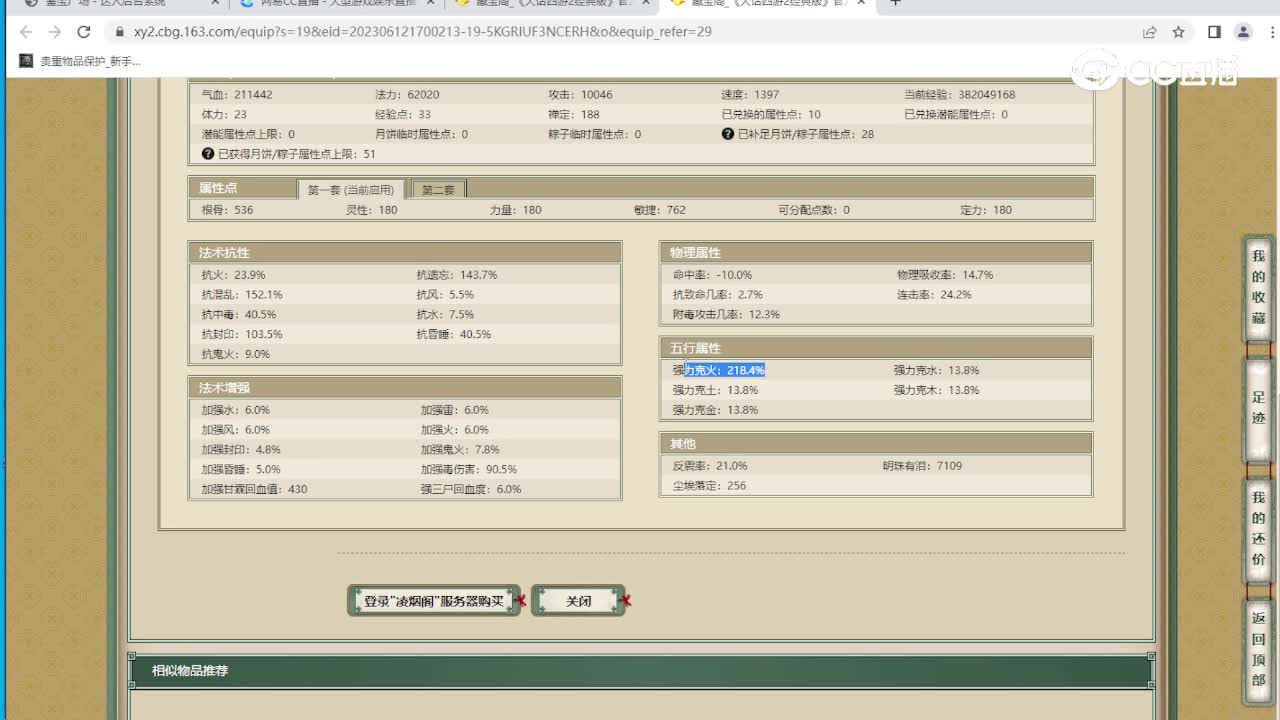The width and height of the screenshot is (1280, 720).
Task: Click the 当前经验: 382049168 value
Action: pos(960,95)
